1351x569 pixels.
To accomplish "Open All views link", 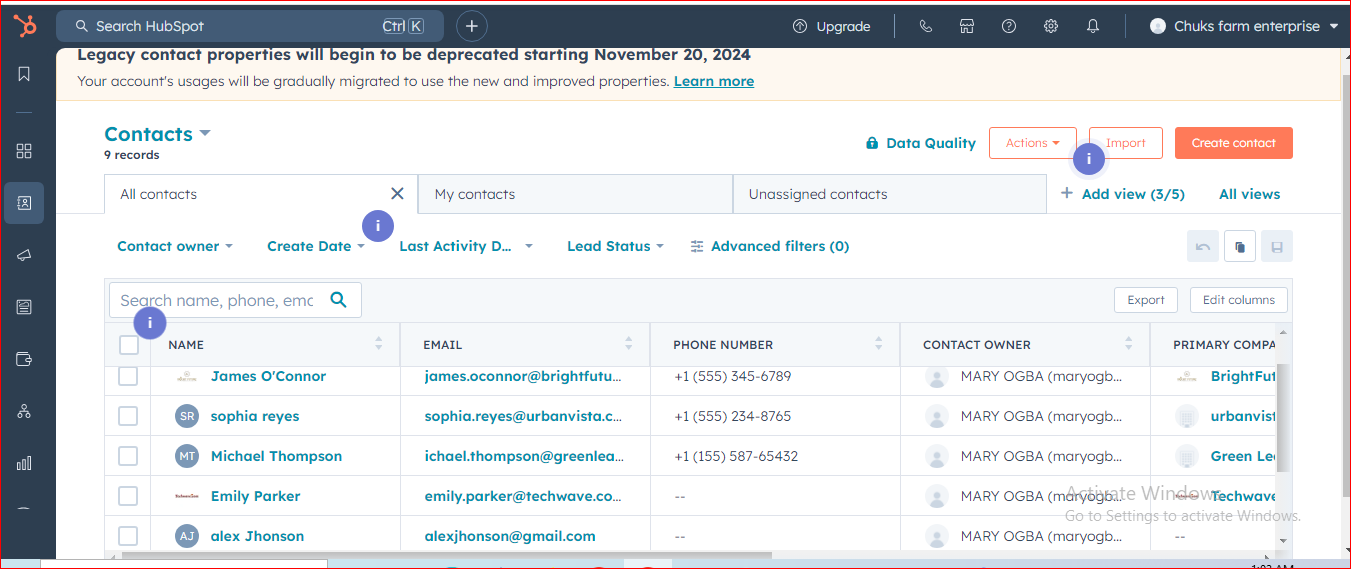I will (x=1249, y=194).
